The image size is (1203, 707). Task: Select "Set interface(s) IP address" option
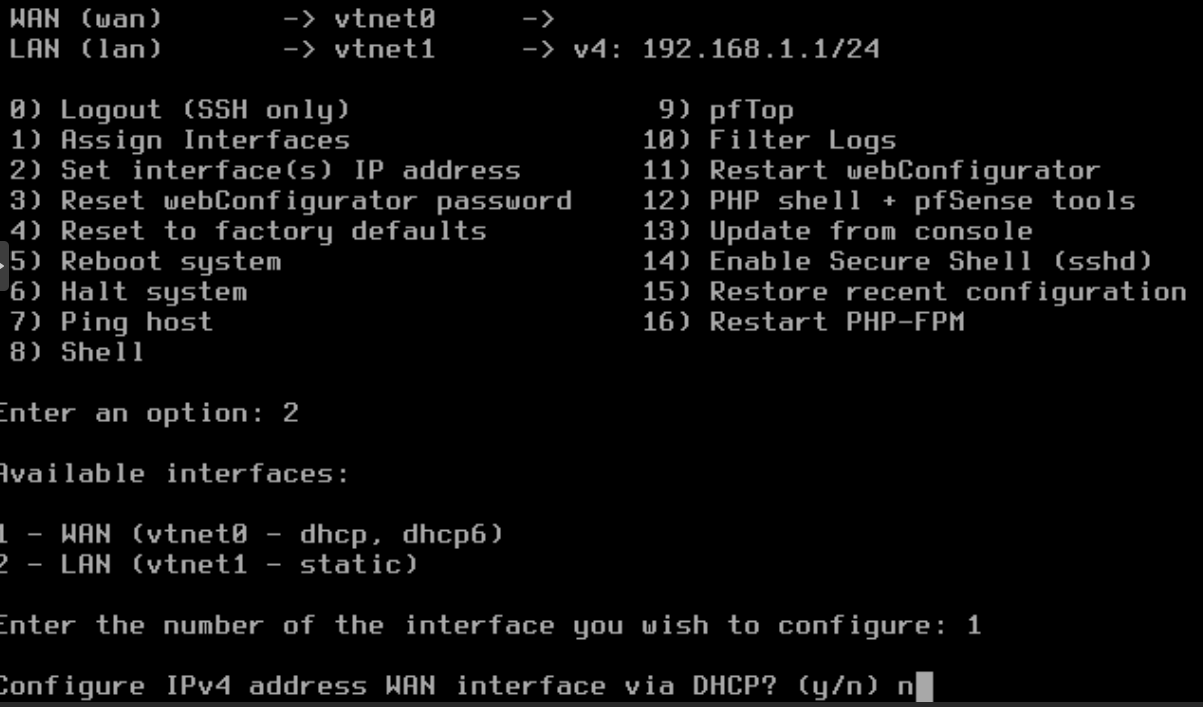[x=290, y=170]
